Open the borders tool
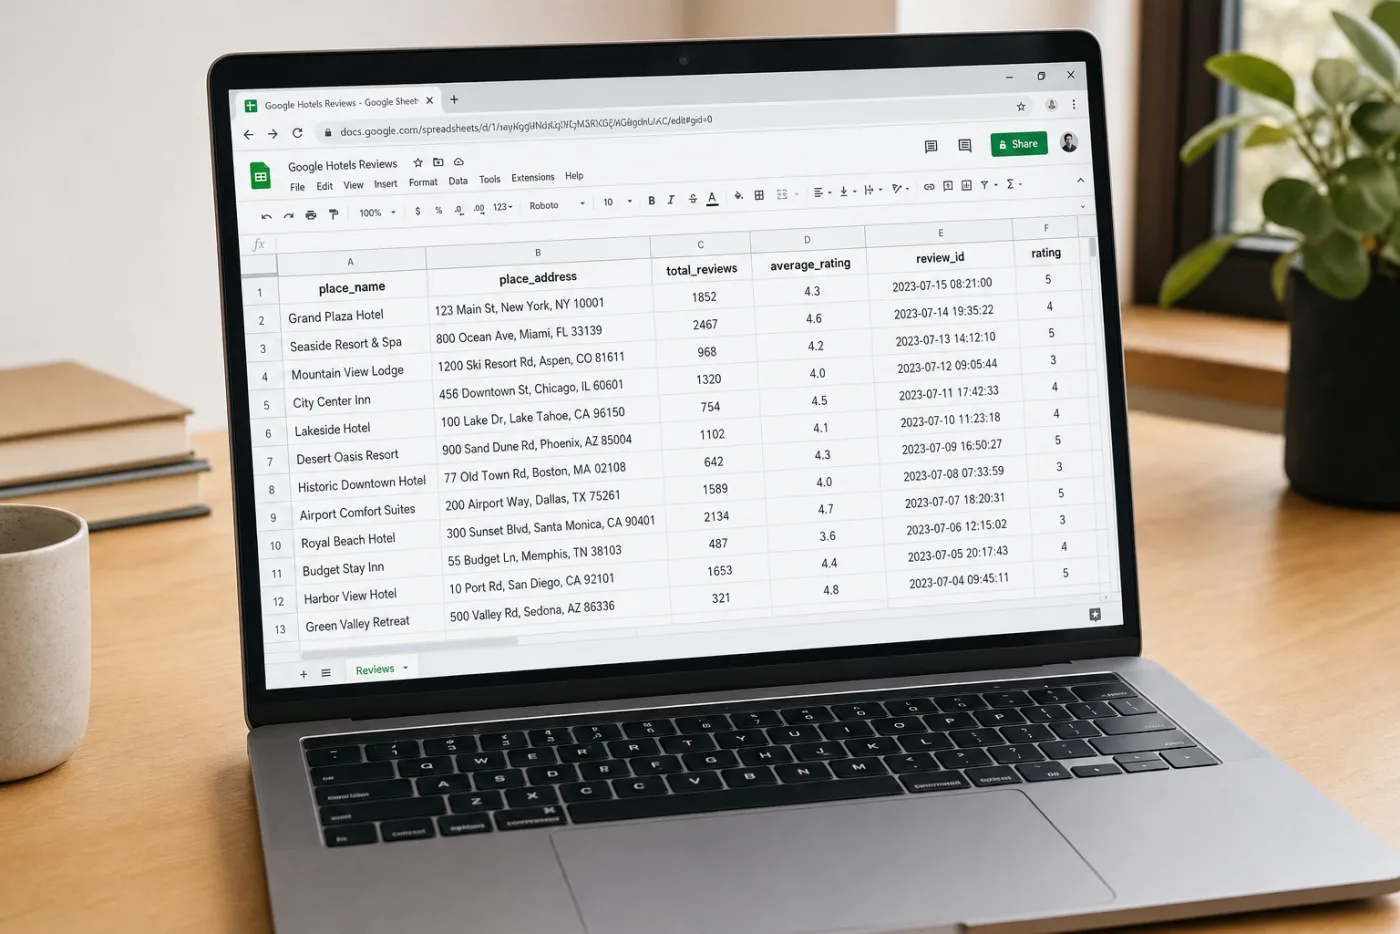 (759, 195)
